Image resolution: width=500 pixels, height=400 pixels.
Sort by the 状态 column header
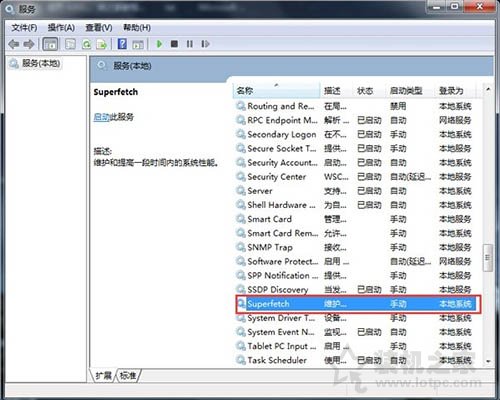tap(369, 91)
